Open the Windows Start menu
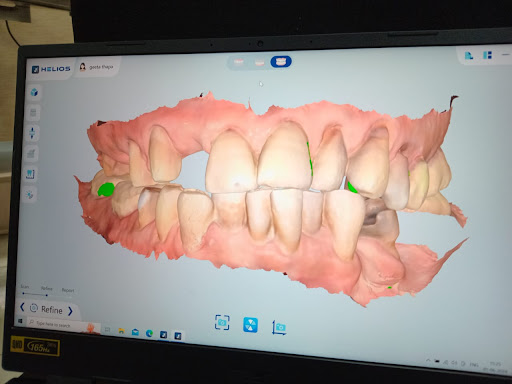 click(20, 321)
